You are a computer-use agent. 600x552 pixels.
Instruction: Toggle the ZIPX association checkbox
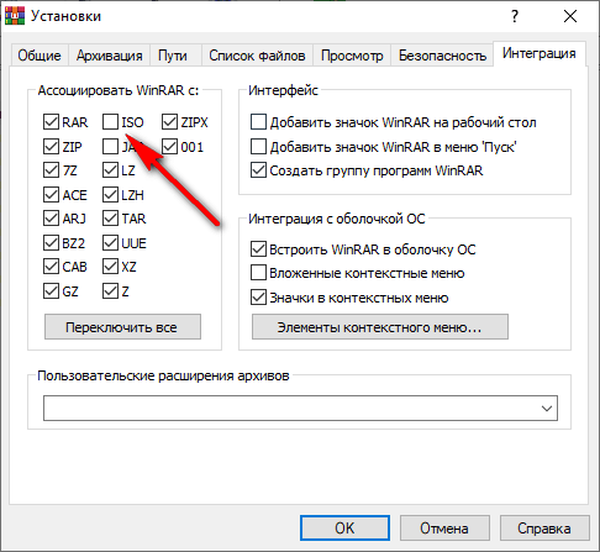click(169, 123)
